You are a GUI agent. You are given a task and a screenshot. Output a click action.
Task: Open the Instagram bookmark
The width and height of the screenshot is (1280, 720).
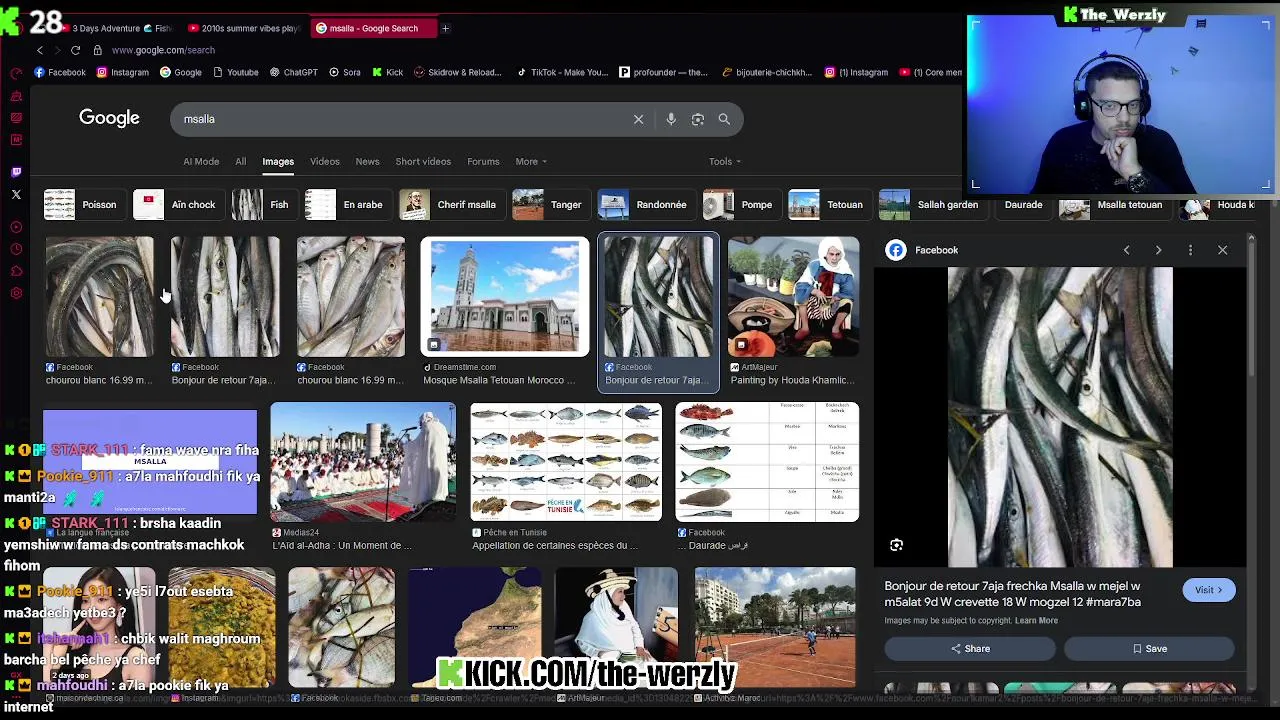(x=123, y=72)
